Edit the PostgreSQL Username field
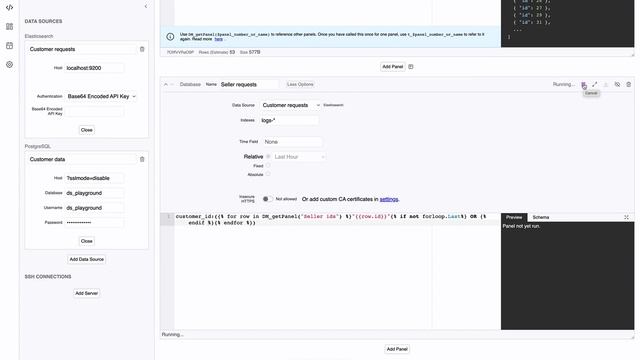The image size is (640, 360). tap(94, 208)
